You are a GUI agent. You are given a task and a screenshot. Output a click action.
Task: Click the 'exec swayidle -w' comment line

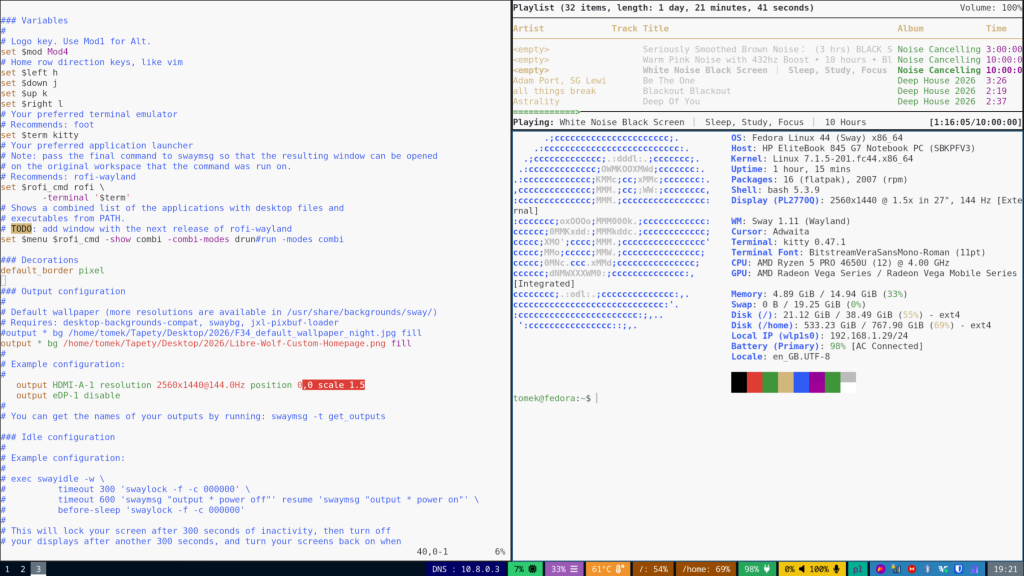point(52,479)
